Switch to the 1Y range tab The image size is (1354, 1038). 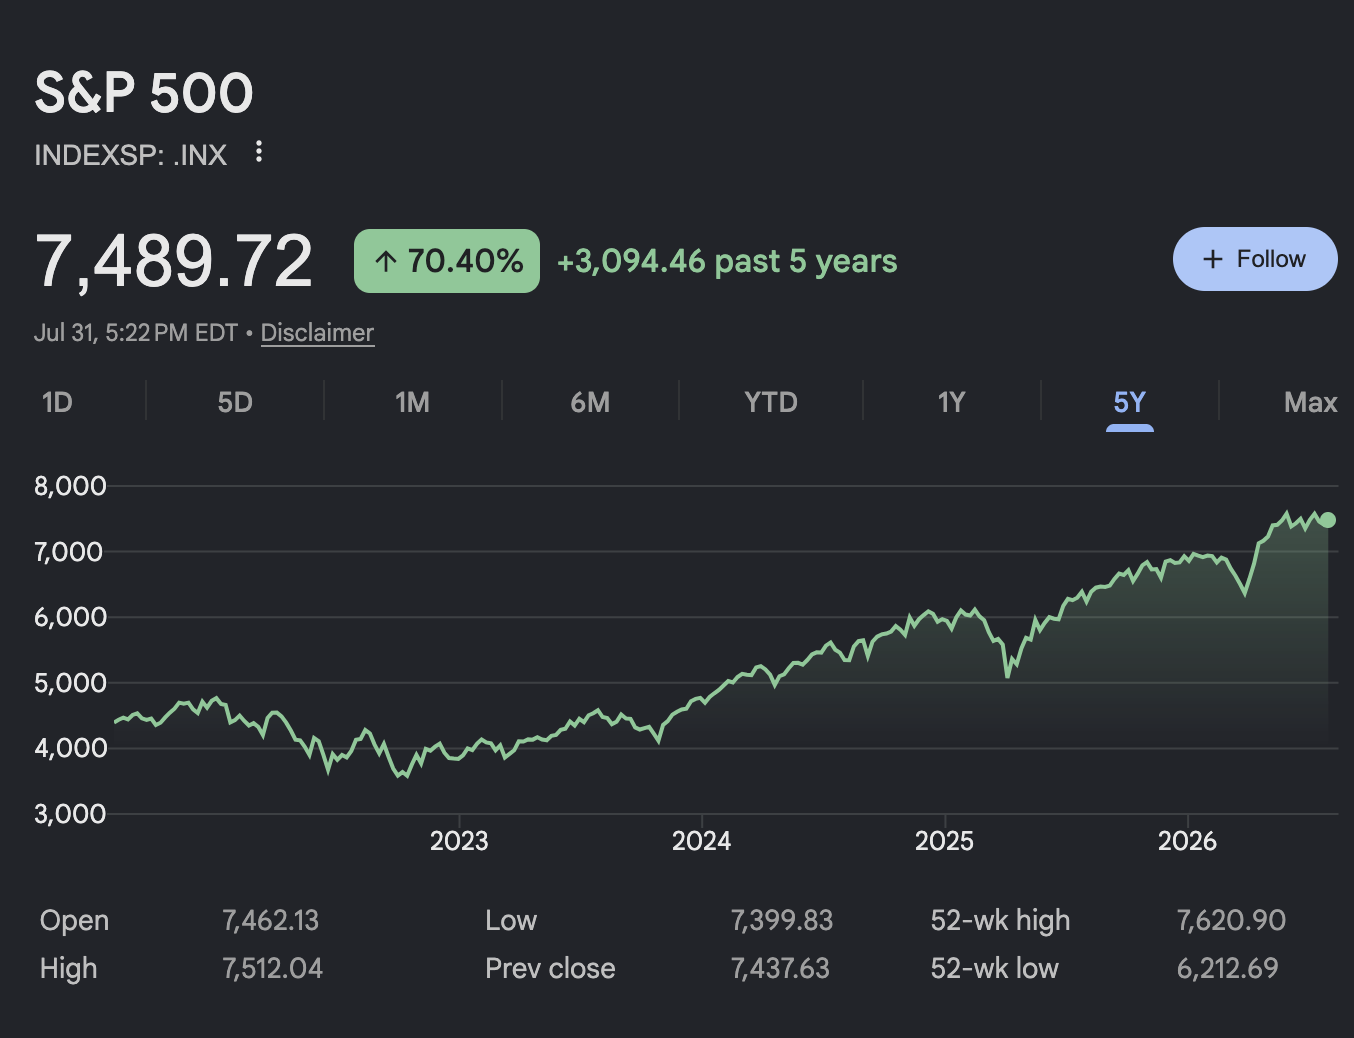(x=951, y=402)
